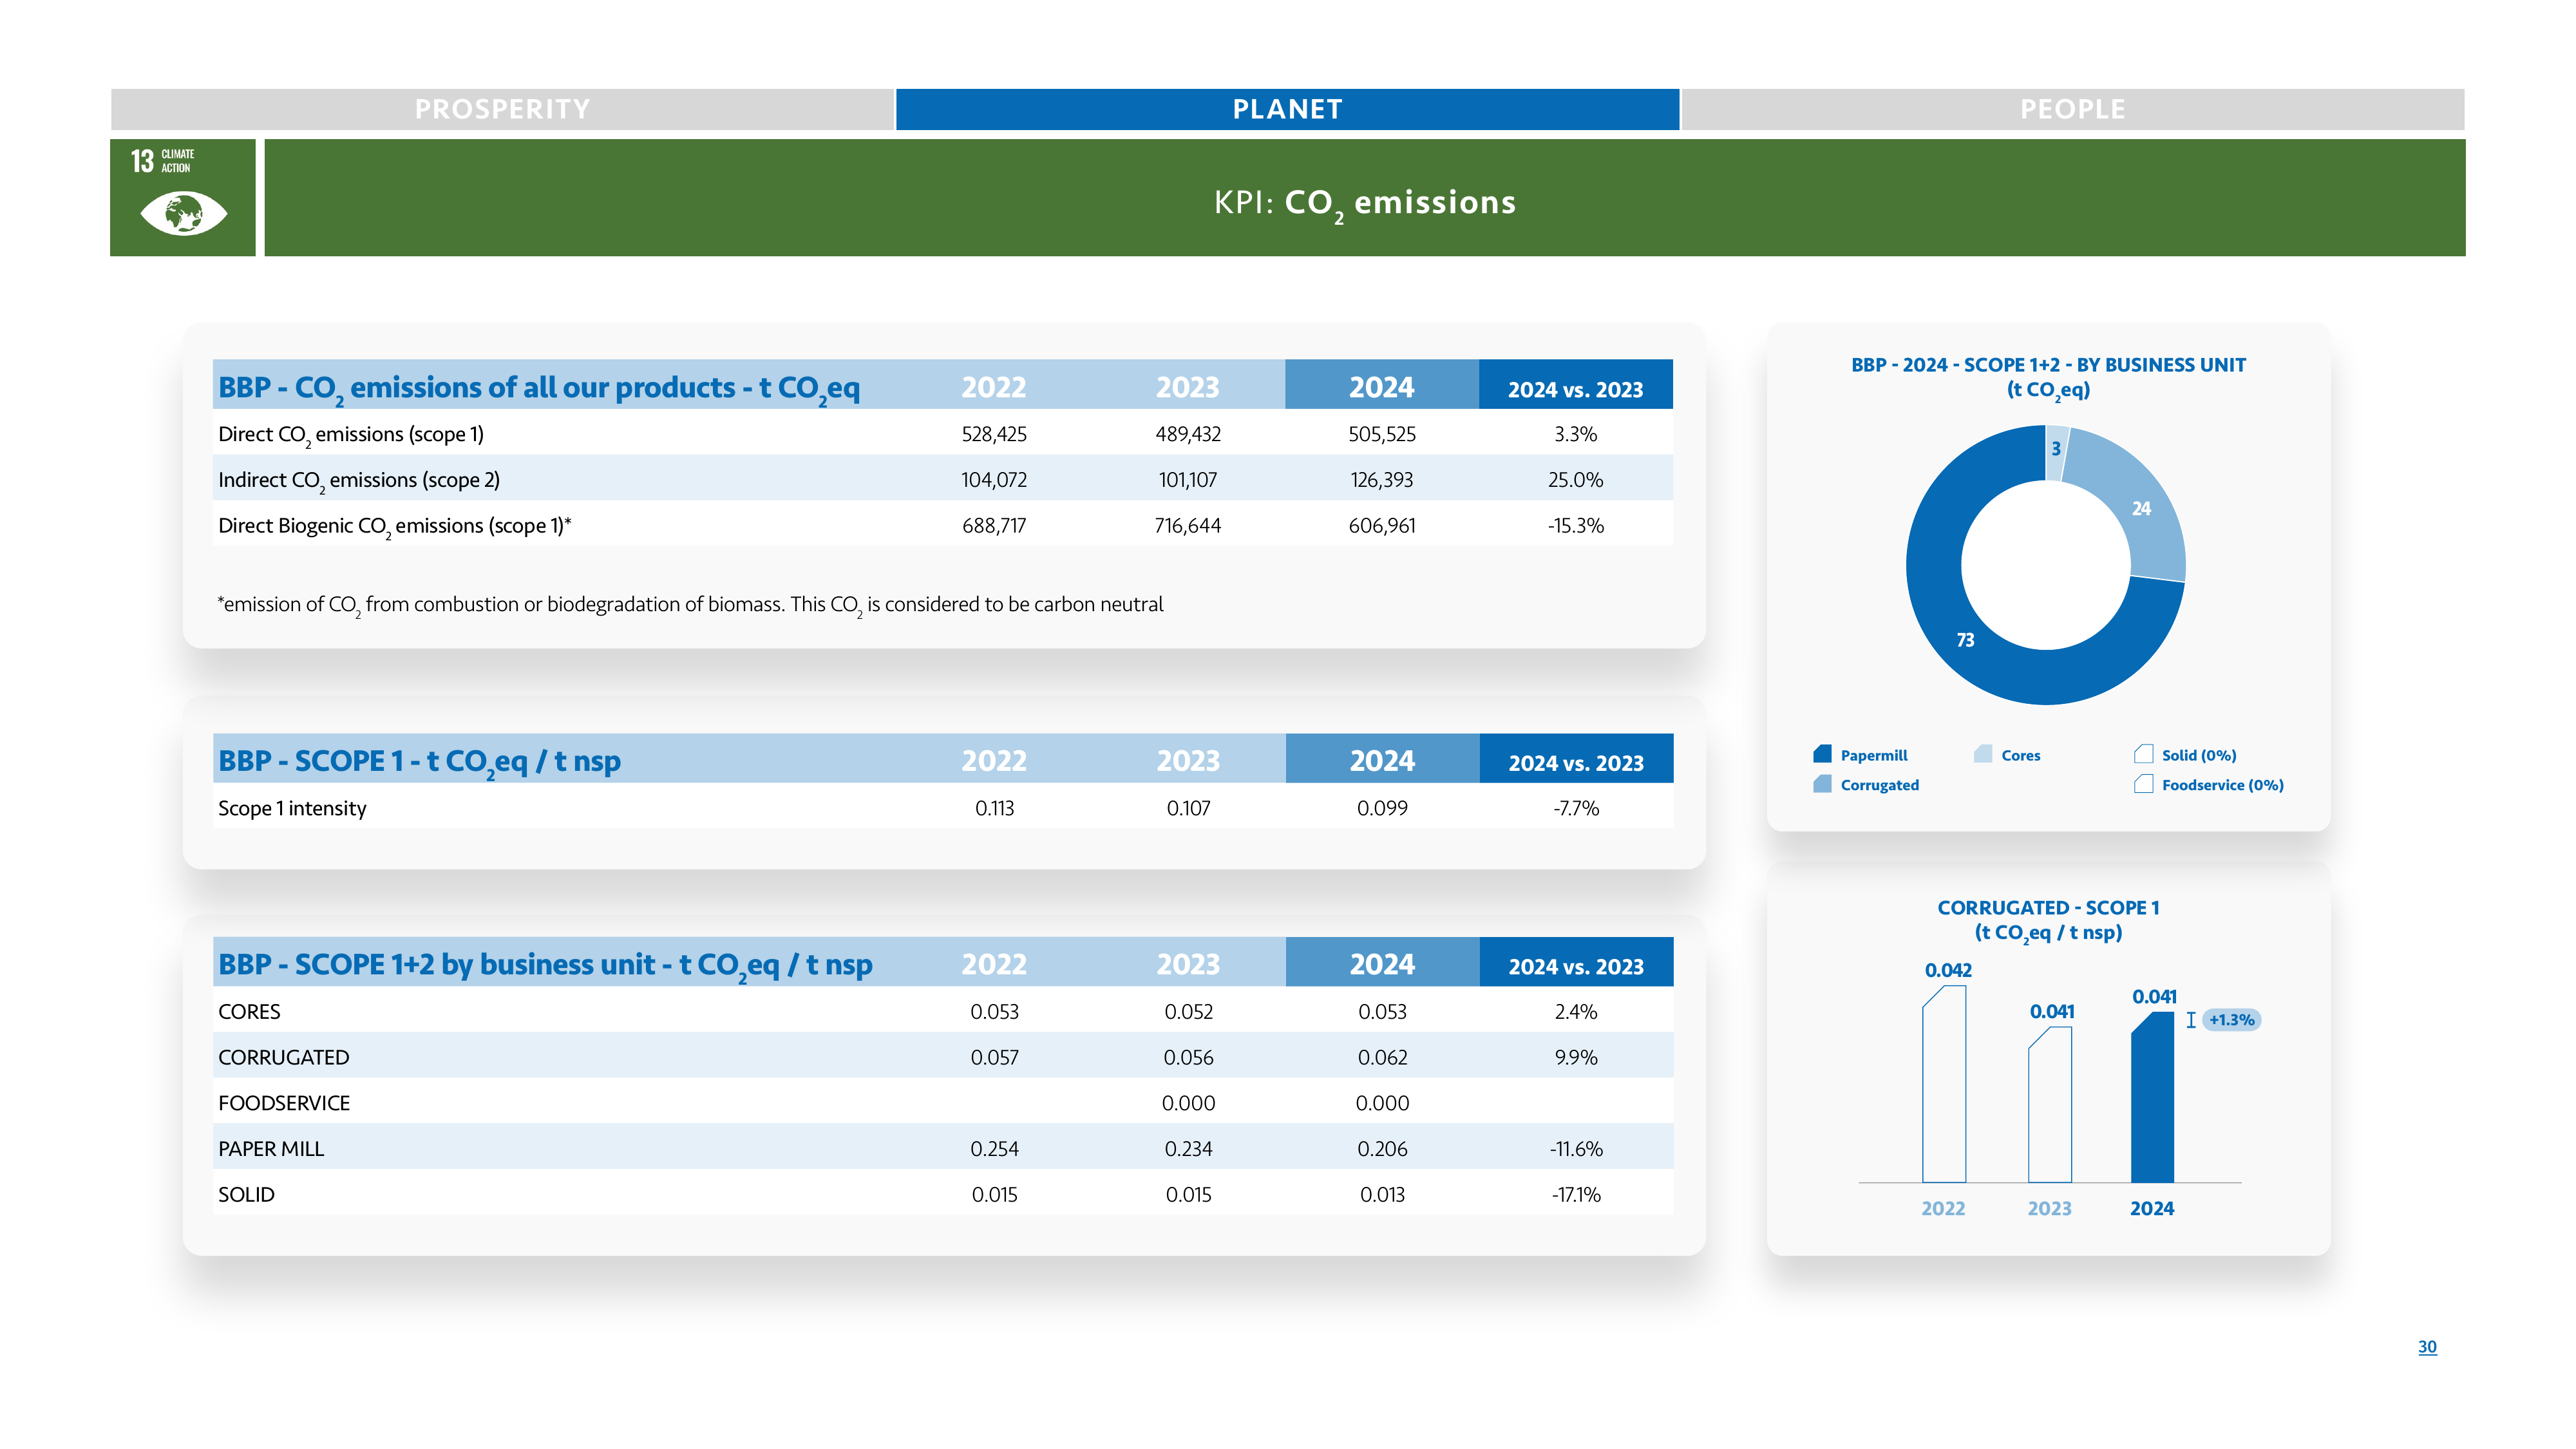The height and width of the screenshot is (1449, 2576).
Task: Click the 2022 bar in Corrugated chart
Action: coord(1943,1084)
